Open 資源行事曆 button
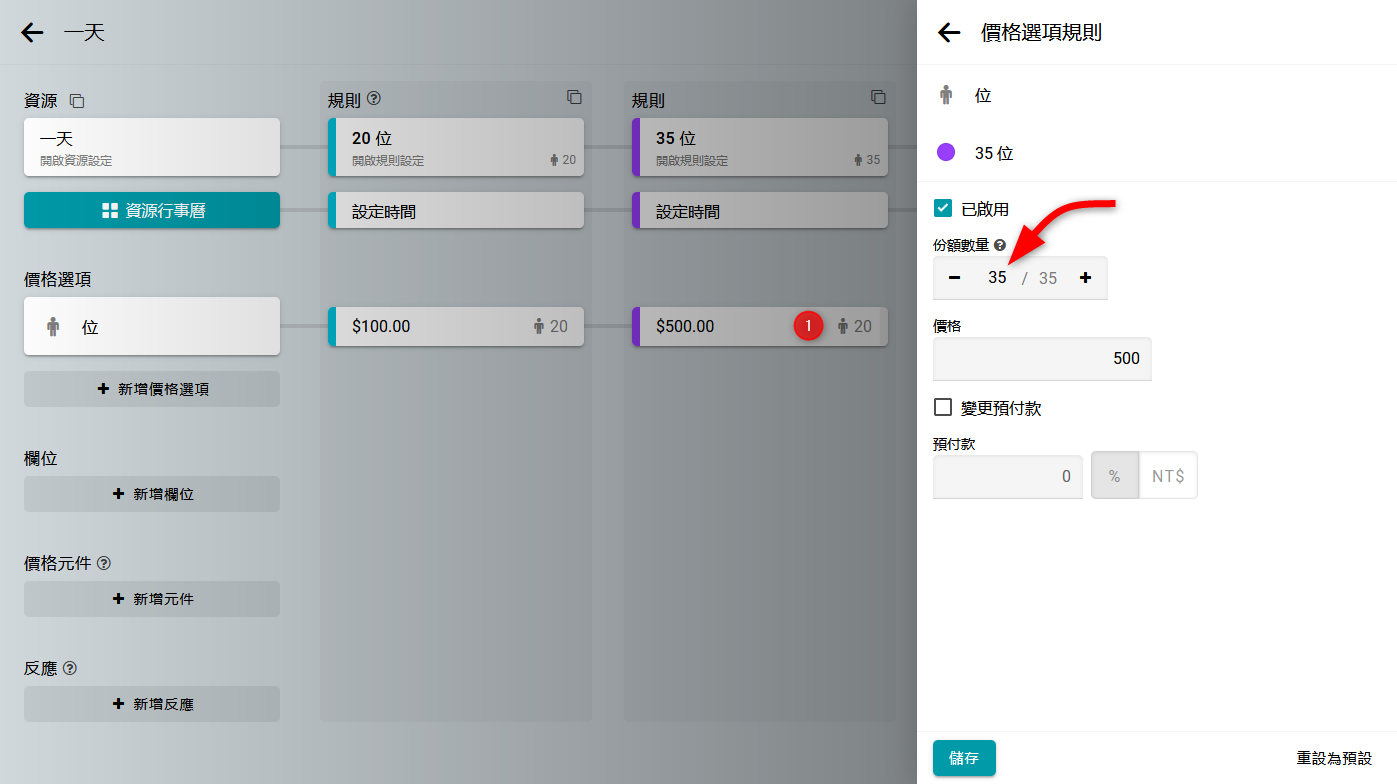 point(152,211)
